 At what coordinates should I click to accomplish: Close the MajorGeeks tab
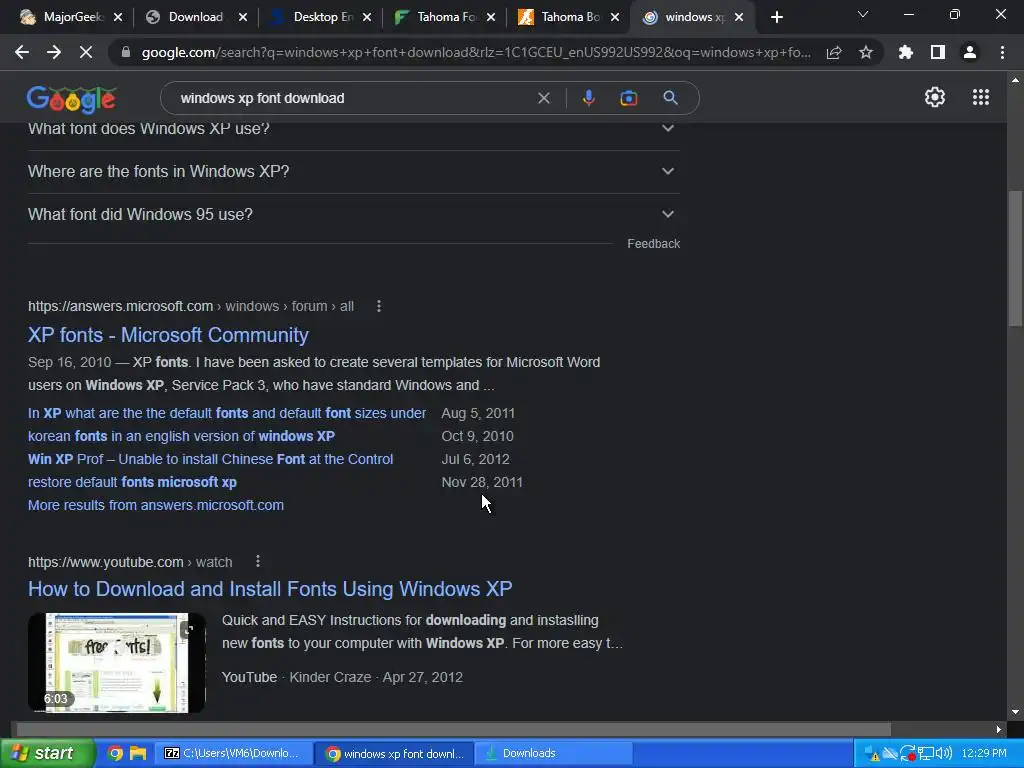click(x=118, y=18)
